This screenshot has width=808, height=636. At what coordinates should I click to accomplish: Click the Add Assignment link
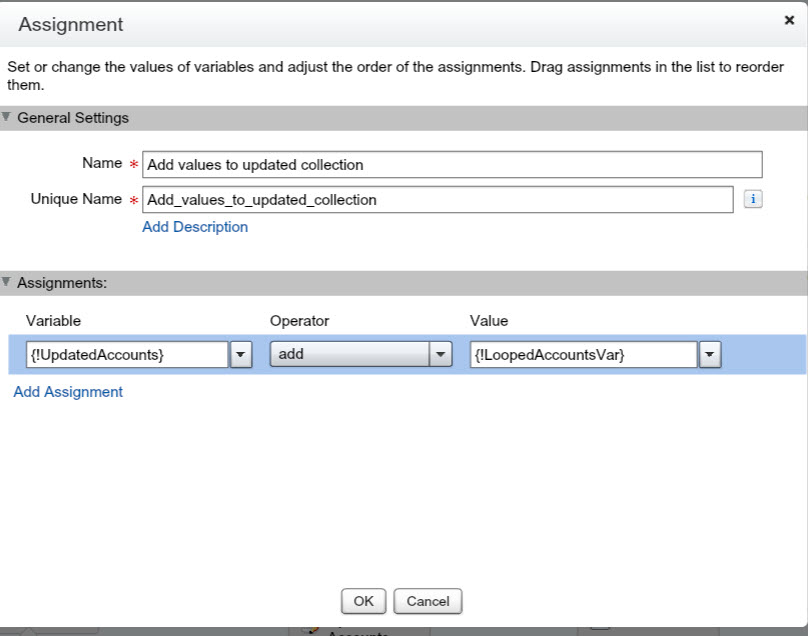tap(68, 392)
